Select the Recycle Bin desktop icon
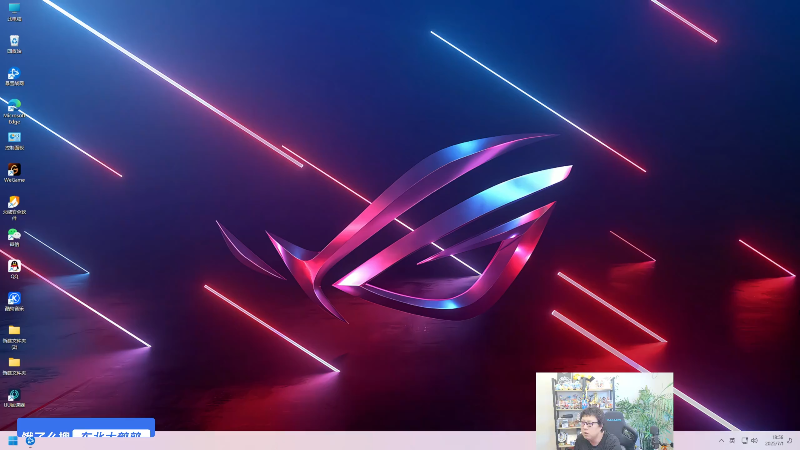This screenshot has height=450, width=800. [14, 44]
